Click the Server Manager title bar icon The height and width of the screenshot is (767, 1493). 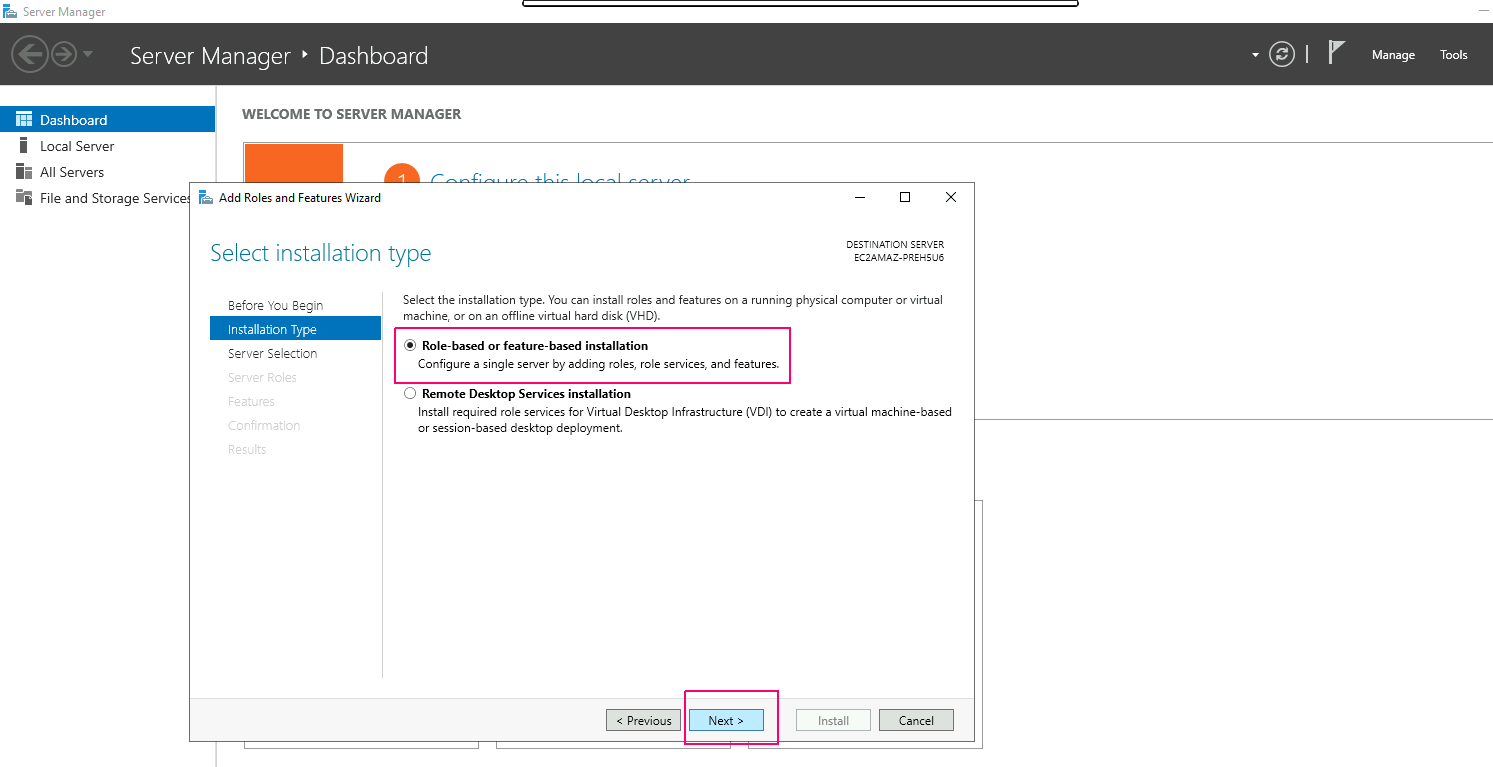[x=10, y=12]
